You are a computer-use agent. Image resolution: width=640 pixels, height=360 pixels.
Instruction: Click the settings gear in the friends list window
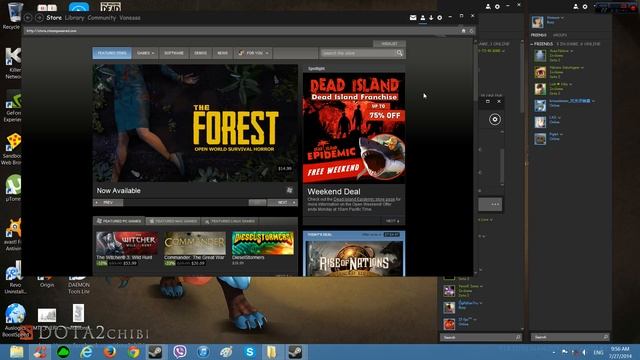point(585,7)
